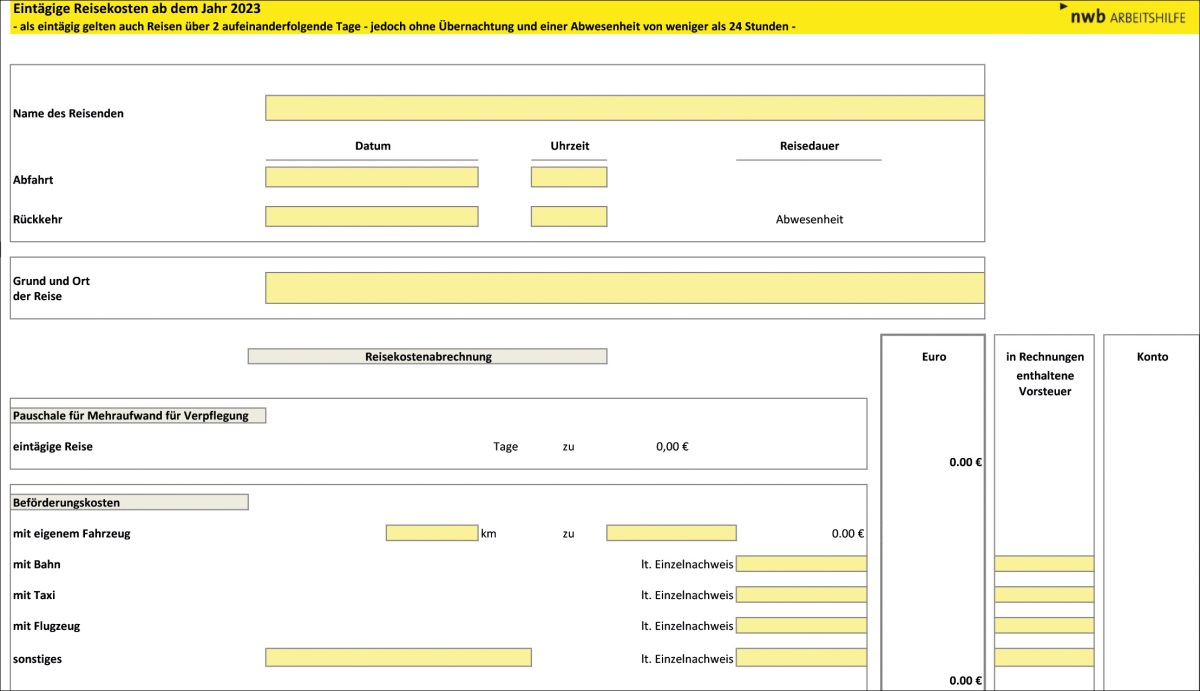This screenshot has height=691, width=1200.
Task: Click the Vorsteuer field in the mit Bahn row
Action: pos(1044,564)
